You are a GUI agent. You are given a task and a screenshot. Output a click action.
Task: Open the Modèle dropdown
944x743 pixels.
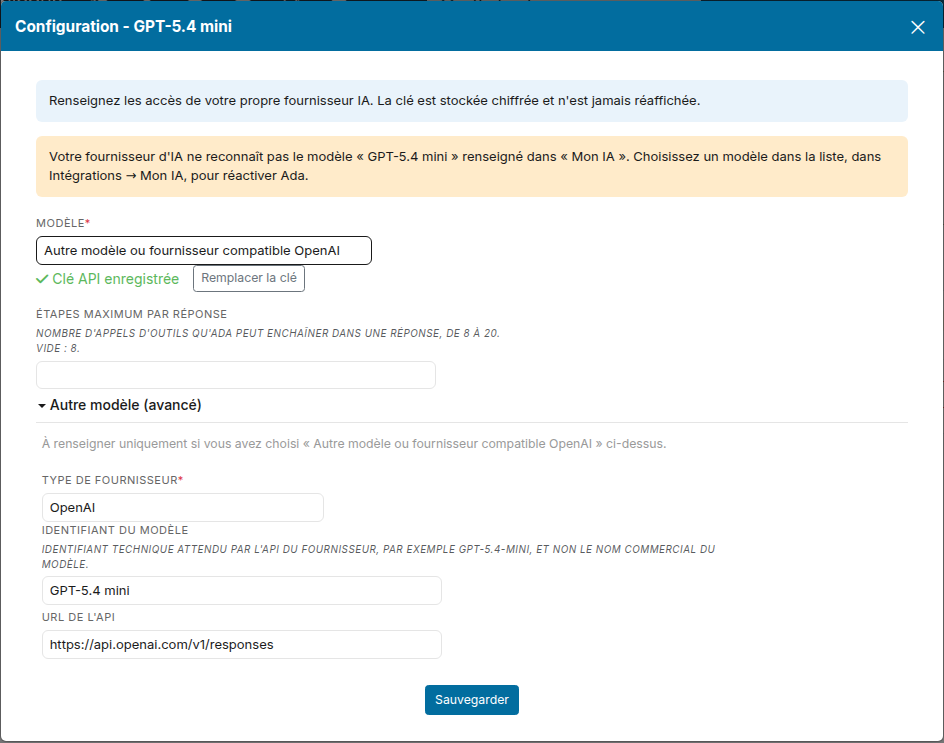tap(203, 250)
